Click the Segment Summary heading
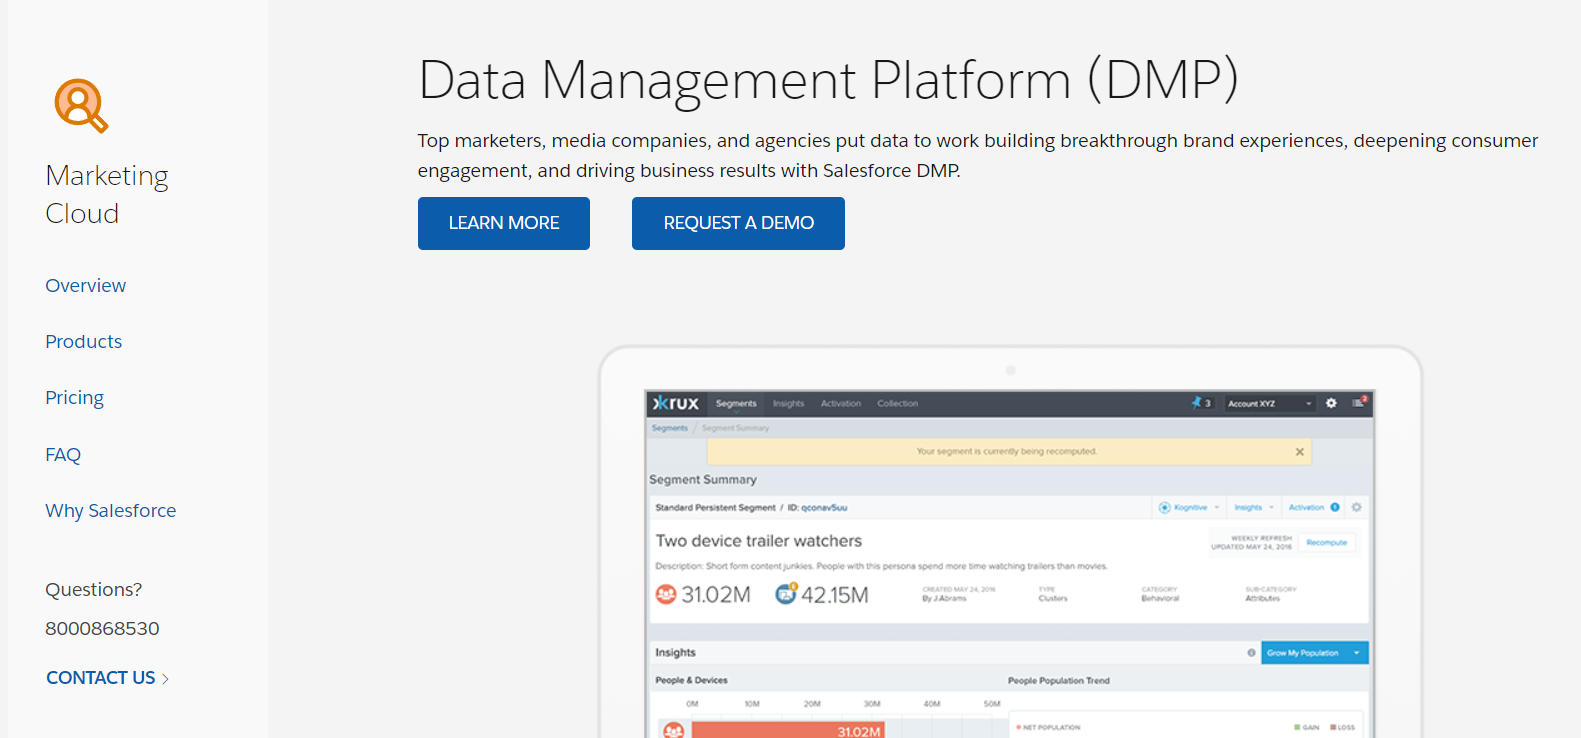Viewport: 1581px width, 738px height. 703,480
